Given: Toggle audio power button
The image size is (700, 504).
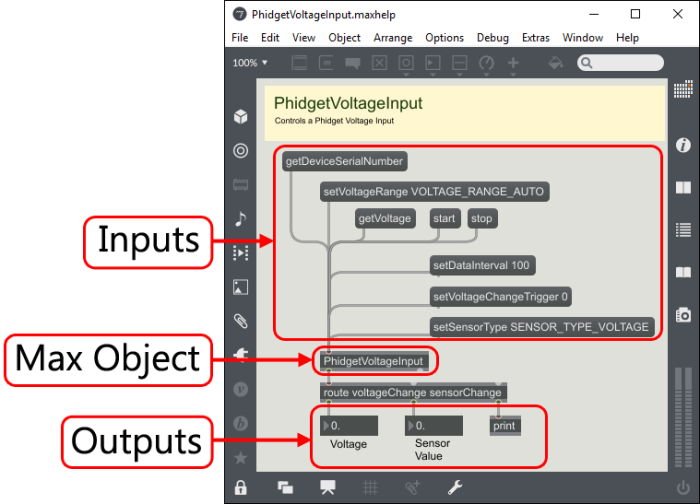Looking at the screenshot, I should coord(683,487).
